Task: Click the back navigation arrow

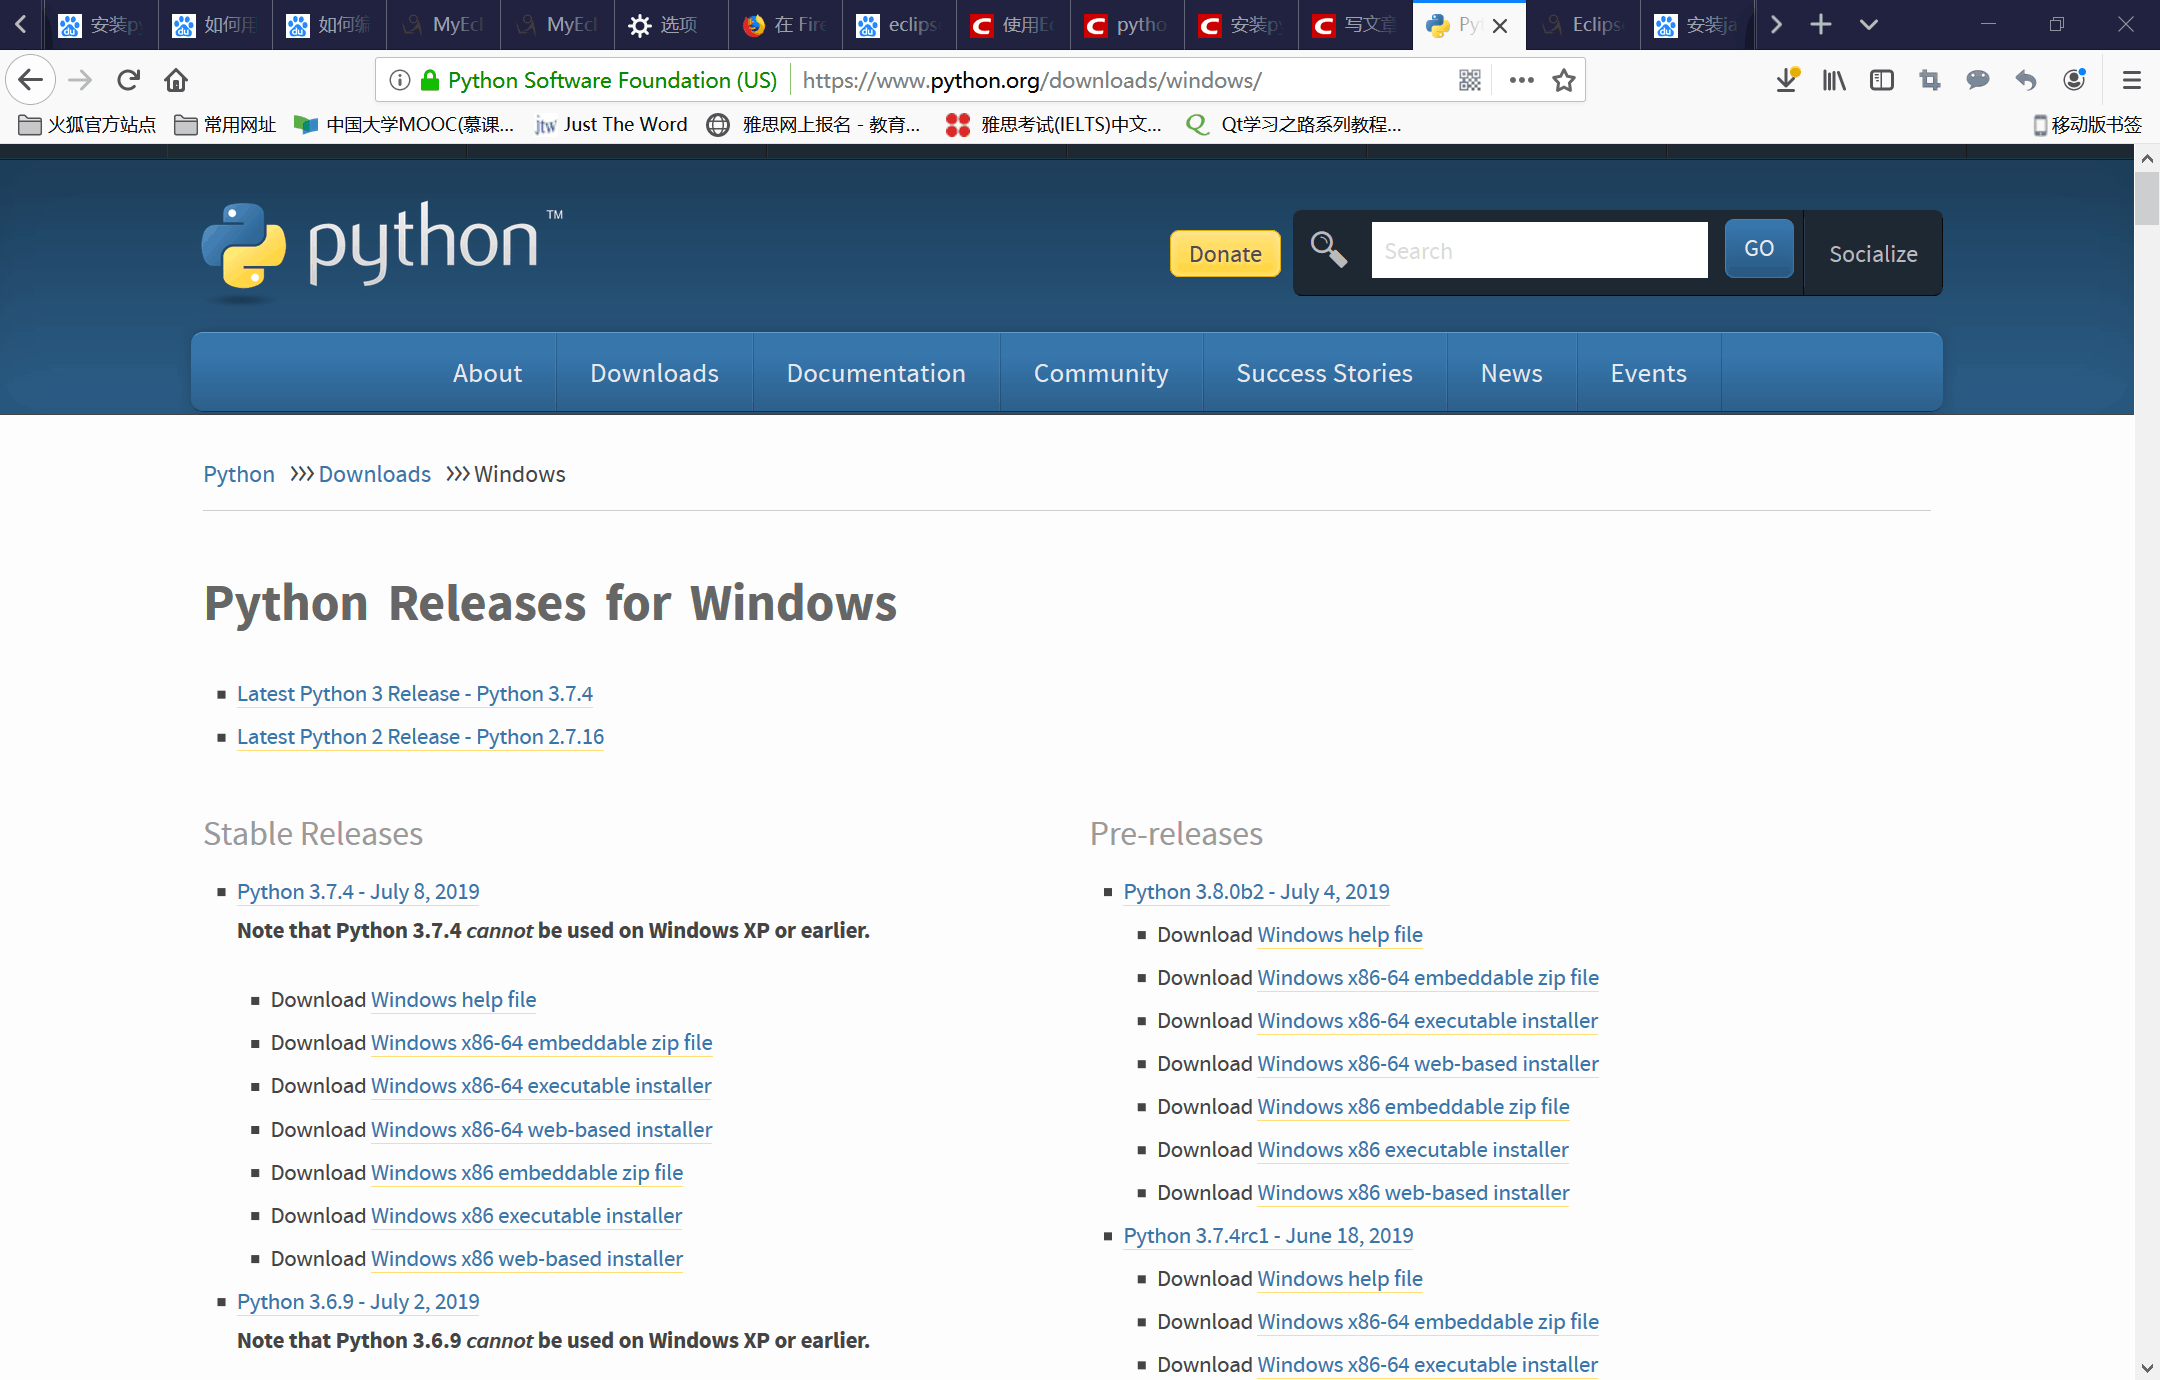Action: point(30,80)
